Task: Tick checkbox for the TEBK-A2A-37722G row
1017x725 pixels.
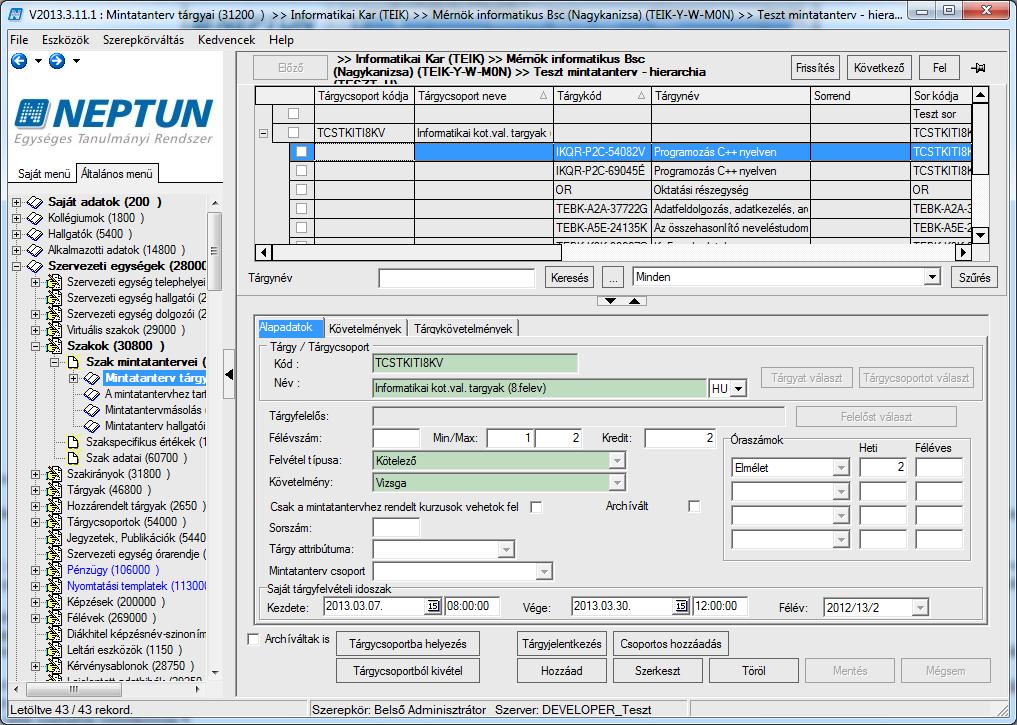Action: coord(301,209)
